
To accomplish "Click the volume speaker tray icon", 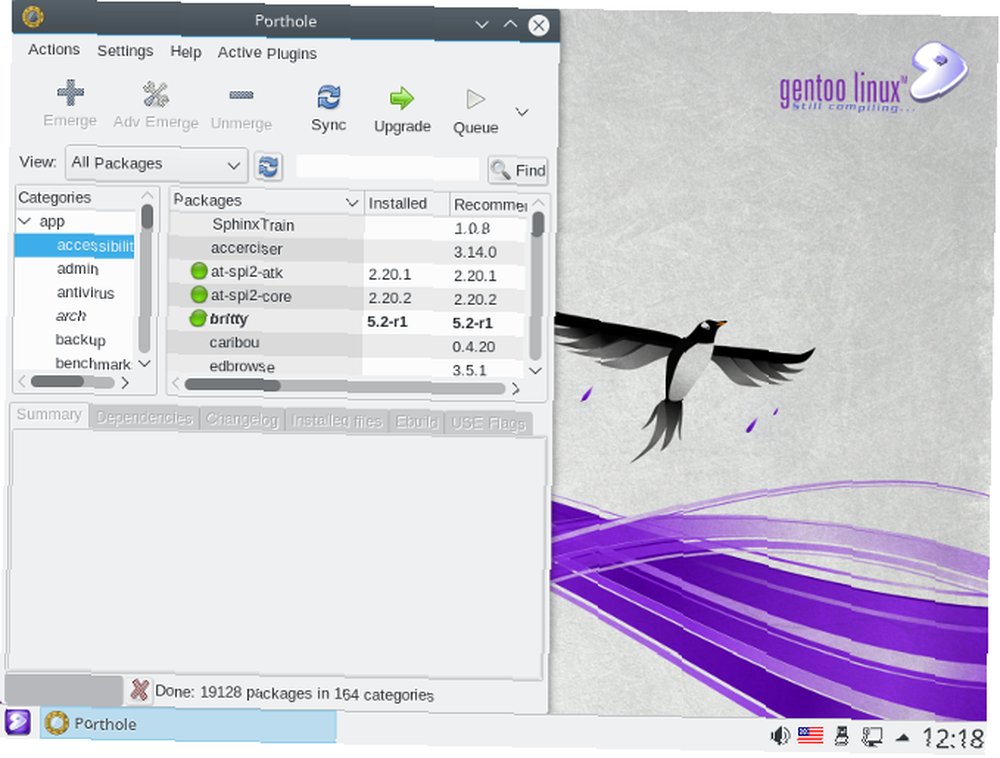I will point(779,736).
